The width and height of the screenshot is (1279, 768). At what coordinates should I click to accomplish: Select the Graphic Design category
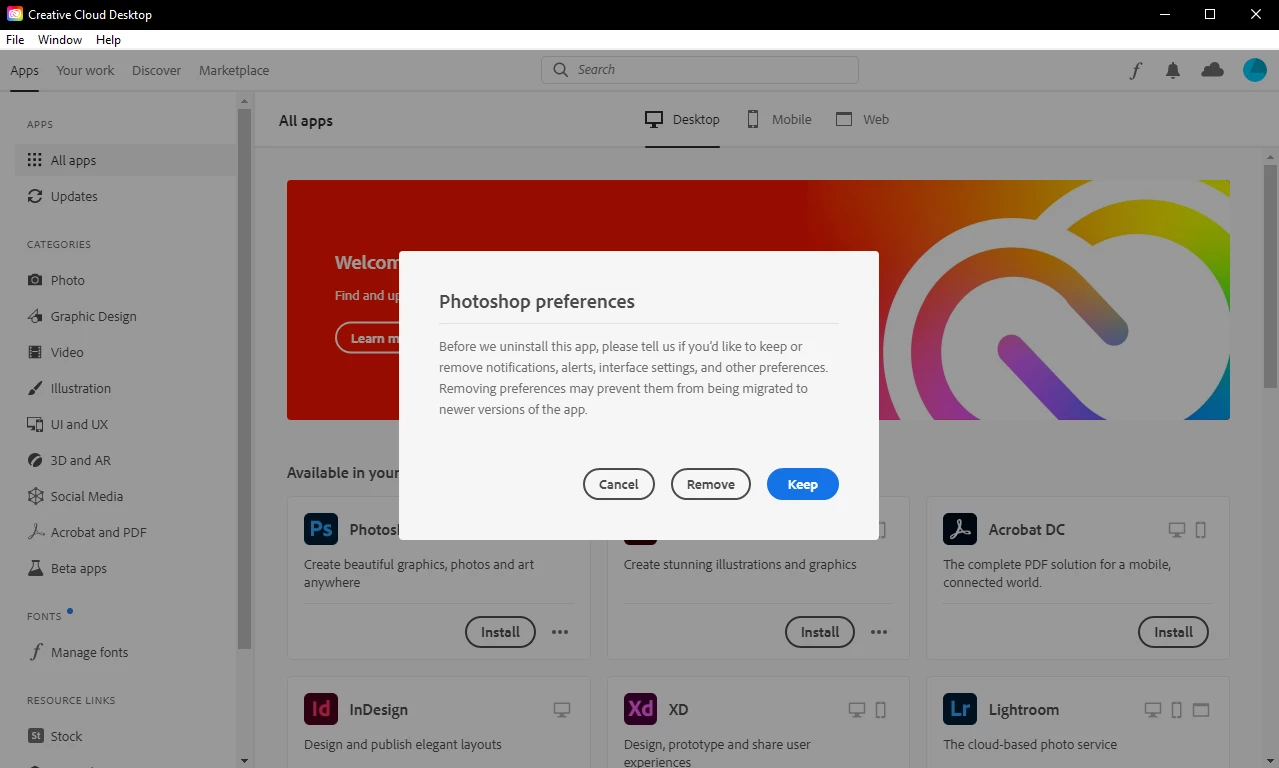[126, 316]
